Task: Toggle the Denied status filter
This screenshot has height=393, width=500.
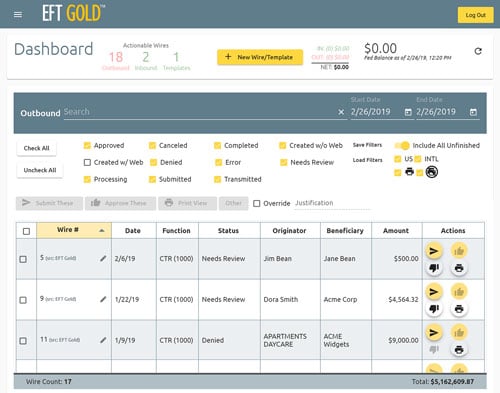Action: (153, 162)
